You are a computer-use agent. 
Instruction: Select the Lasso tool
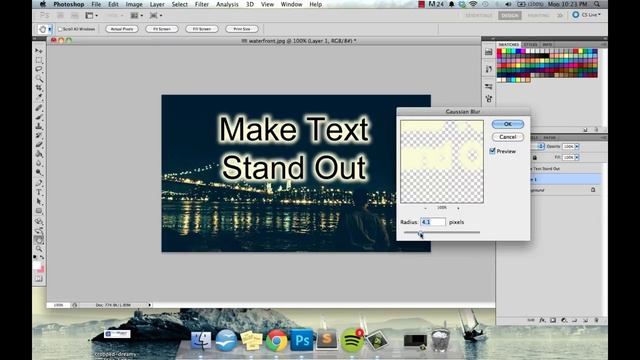point(39,69)
